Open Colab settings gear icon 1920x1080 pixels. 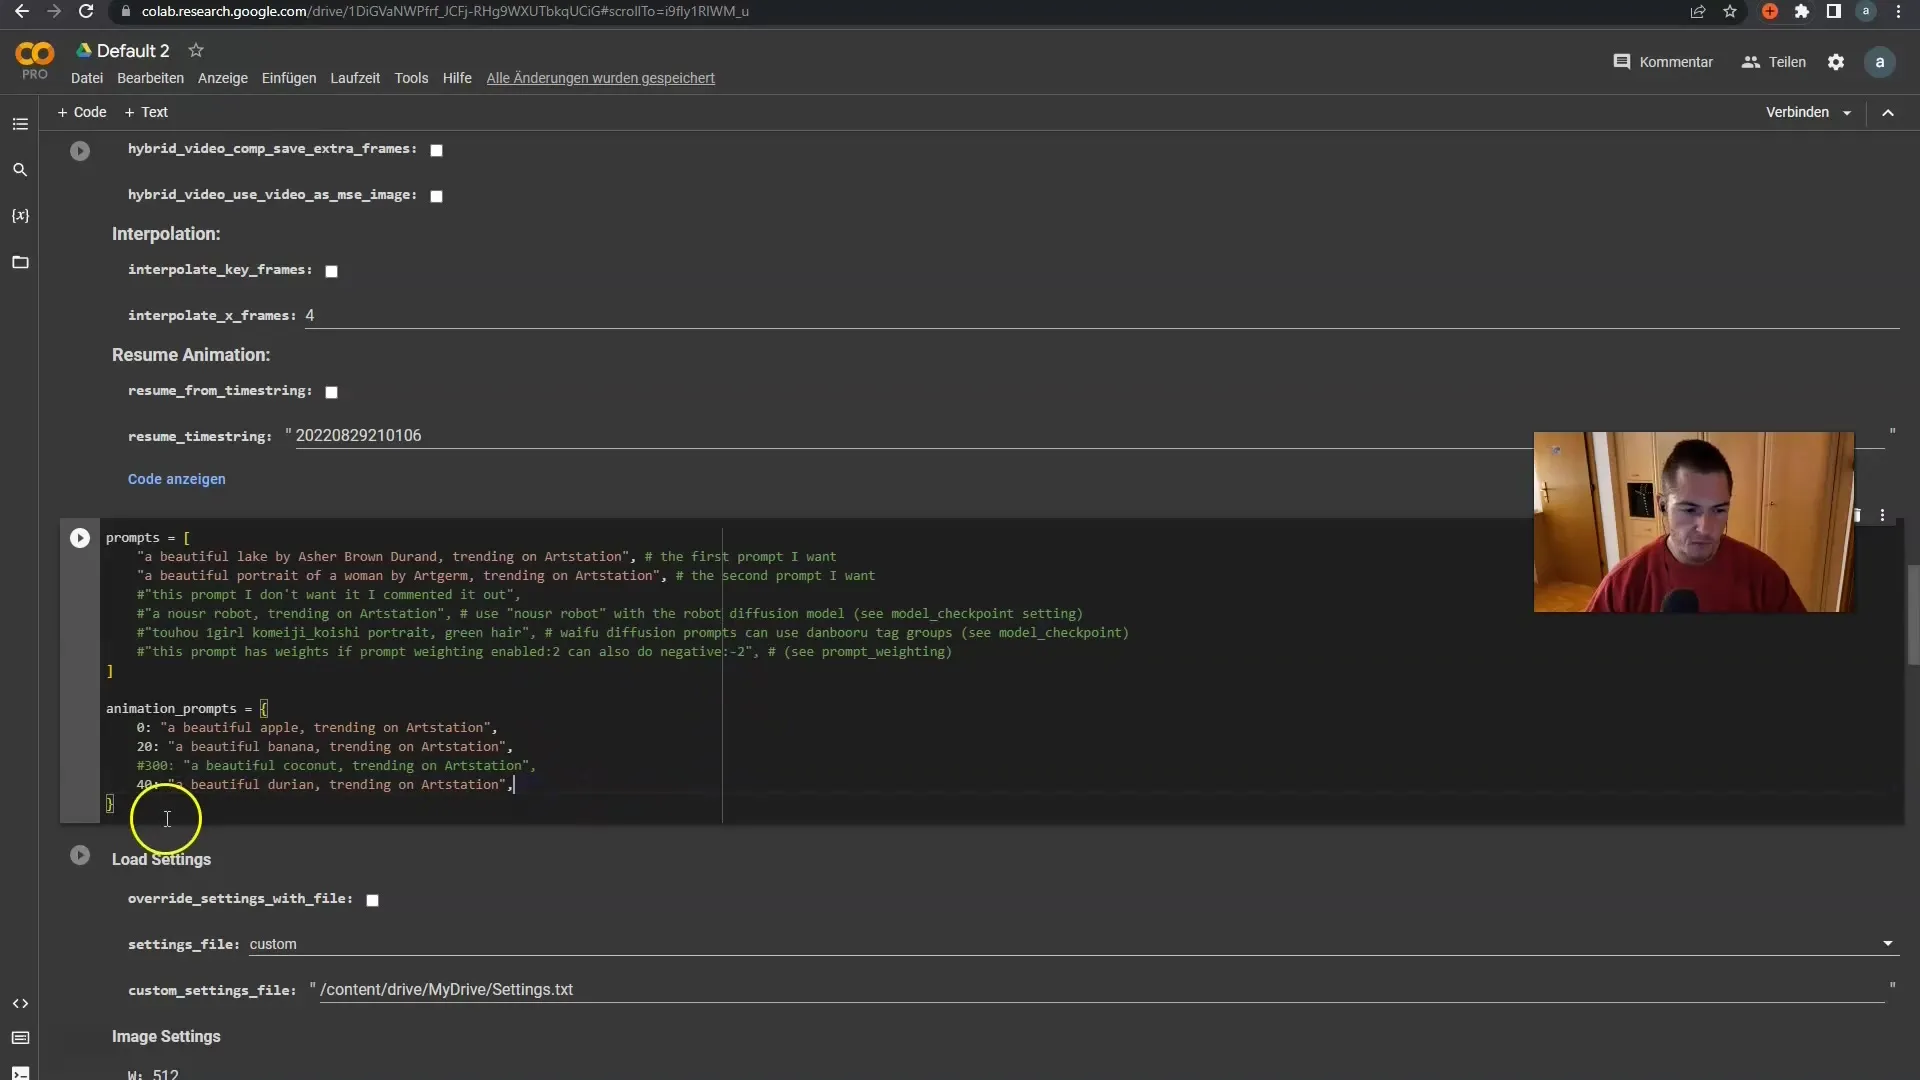coord(1836,62)
